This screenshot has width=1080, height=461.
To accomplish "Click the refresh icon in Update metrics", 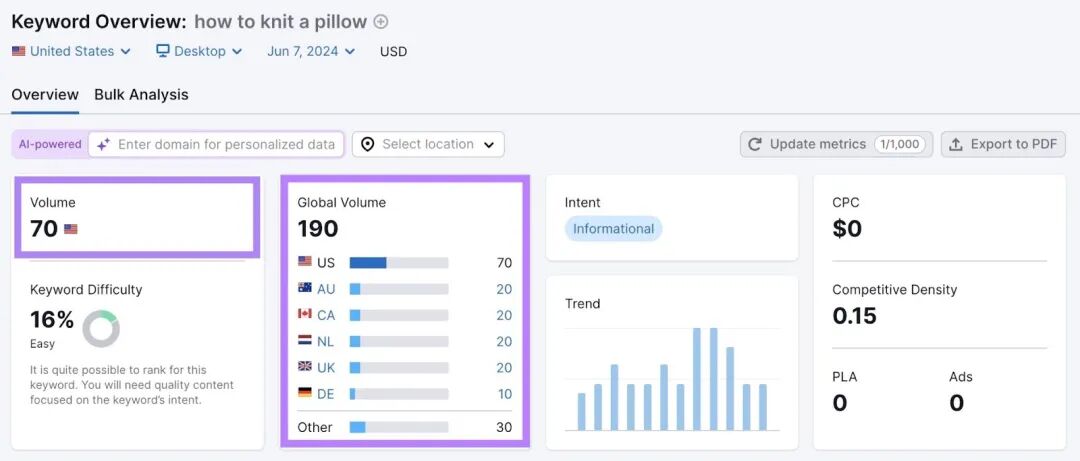I will 755,145.
